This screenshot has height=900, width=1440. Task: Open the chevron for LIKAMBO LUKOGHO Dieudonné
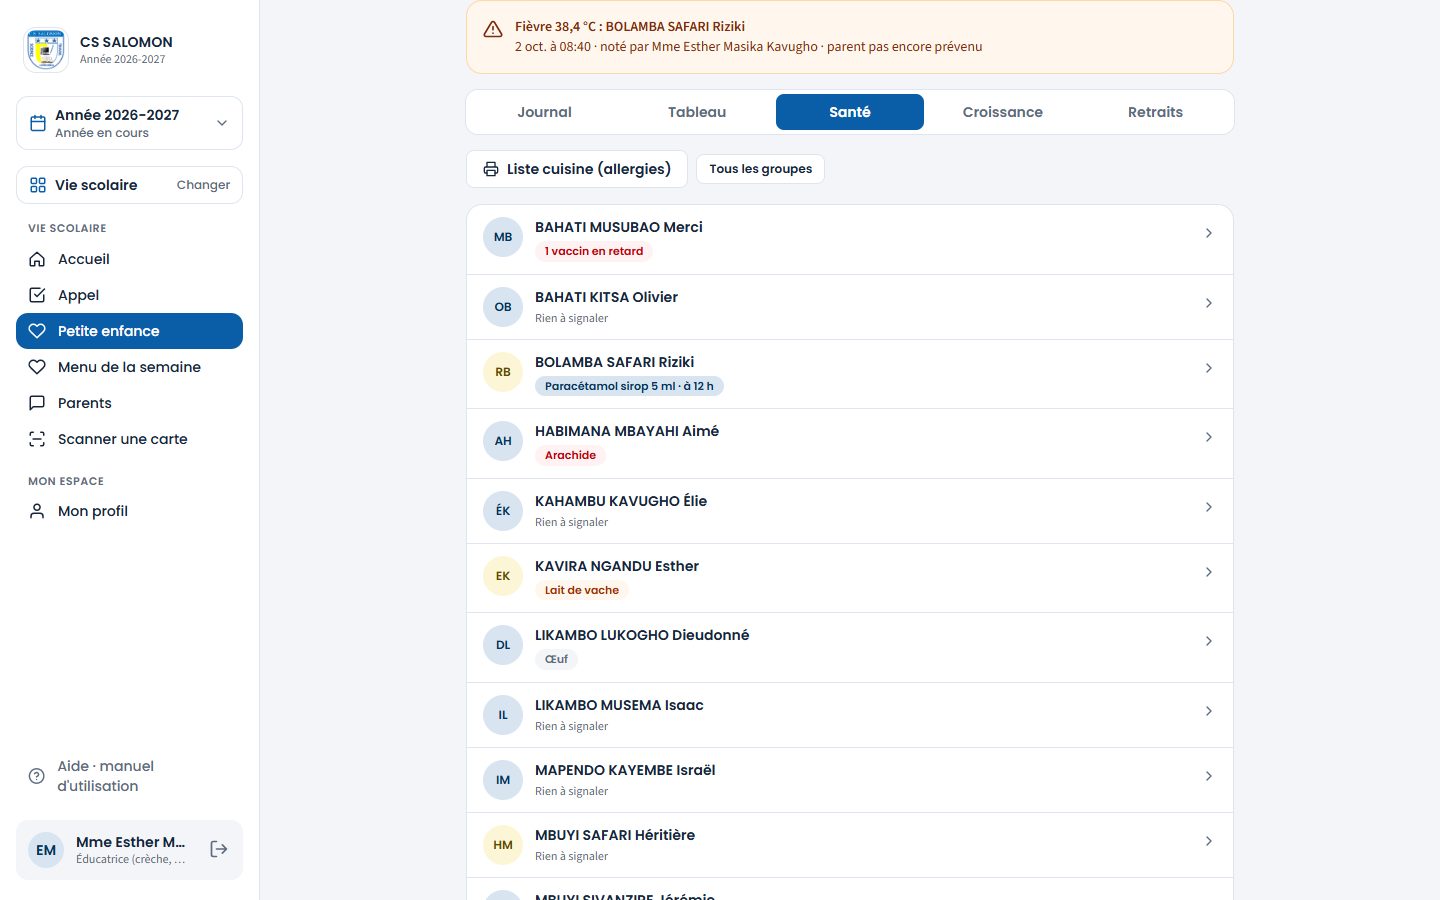point(1209,641)
